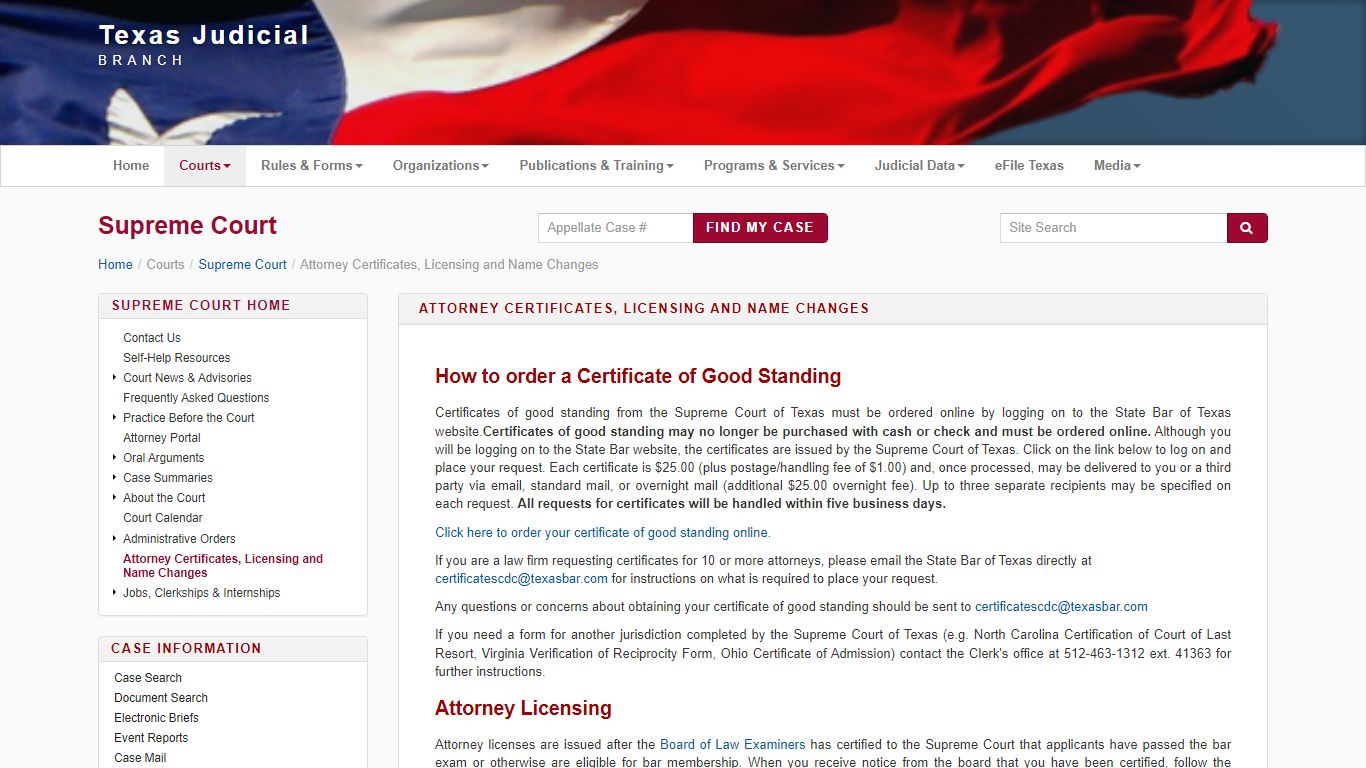
Task: Open Board of Law Examiners link
Action: click(x=733, y=745)
